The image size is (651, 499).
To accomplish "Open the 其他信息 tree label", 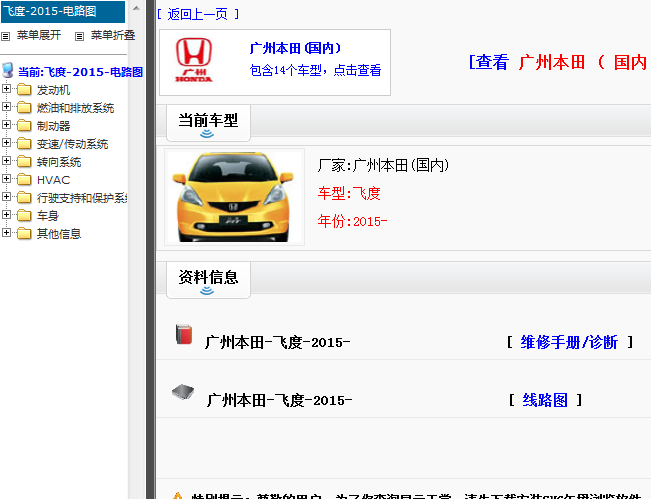I will (x=59, y=234).
